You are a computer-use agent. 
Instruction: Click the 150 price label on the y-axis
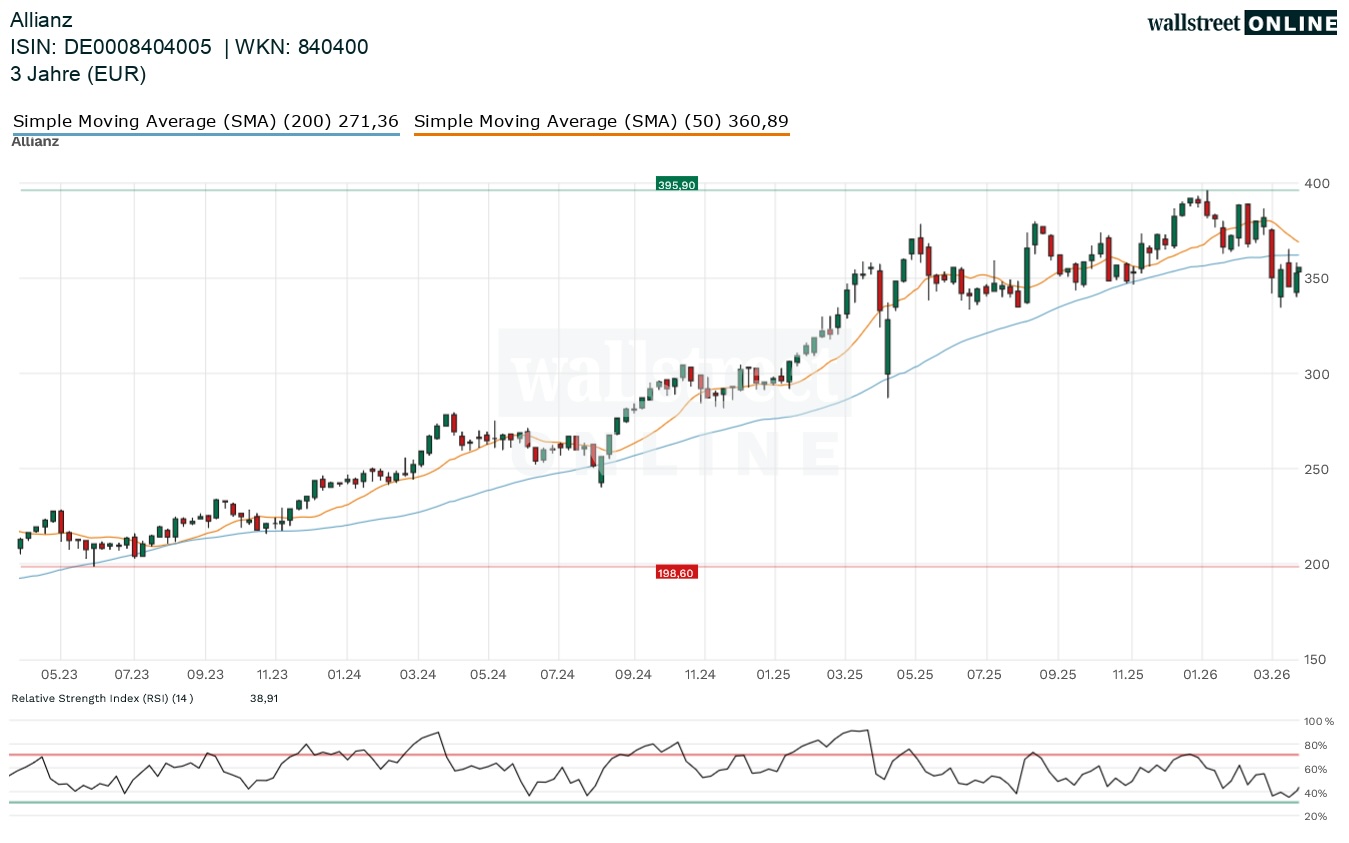(1315, 659)
